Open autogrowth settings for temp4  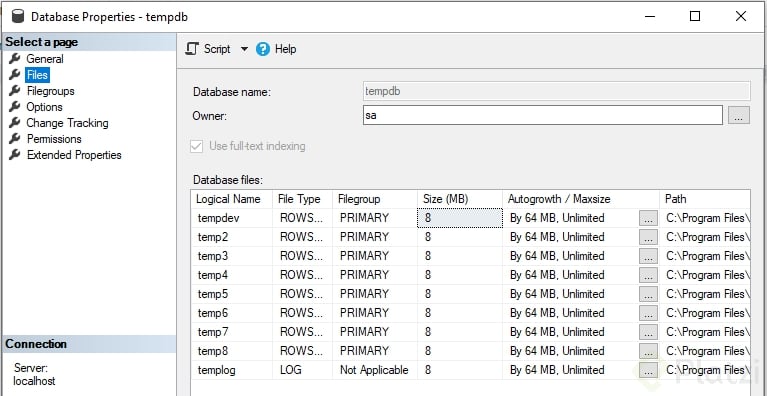pos(648,276)
